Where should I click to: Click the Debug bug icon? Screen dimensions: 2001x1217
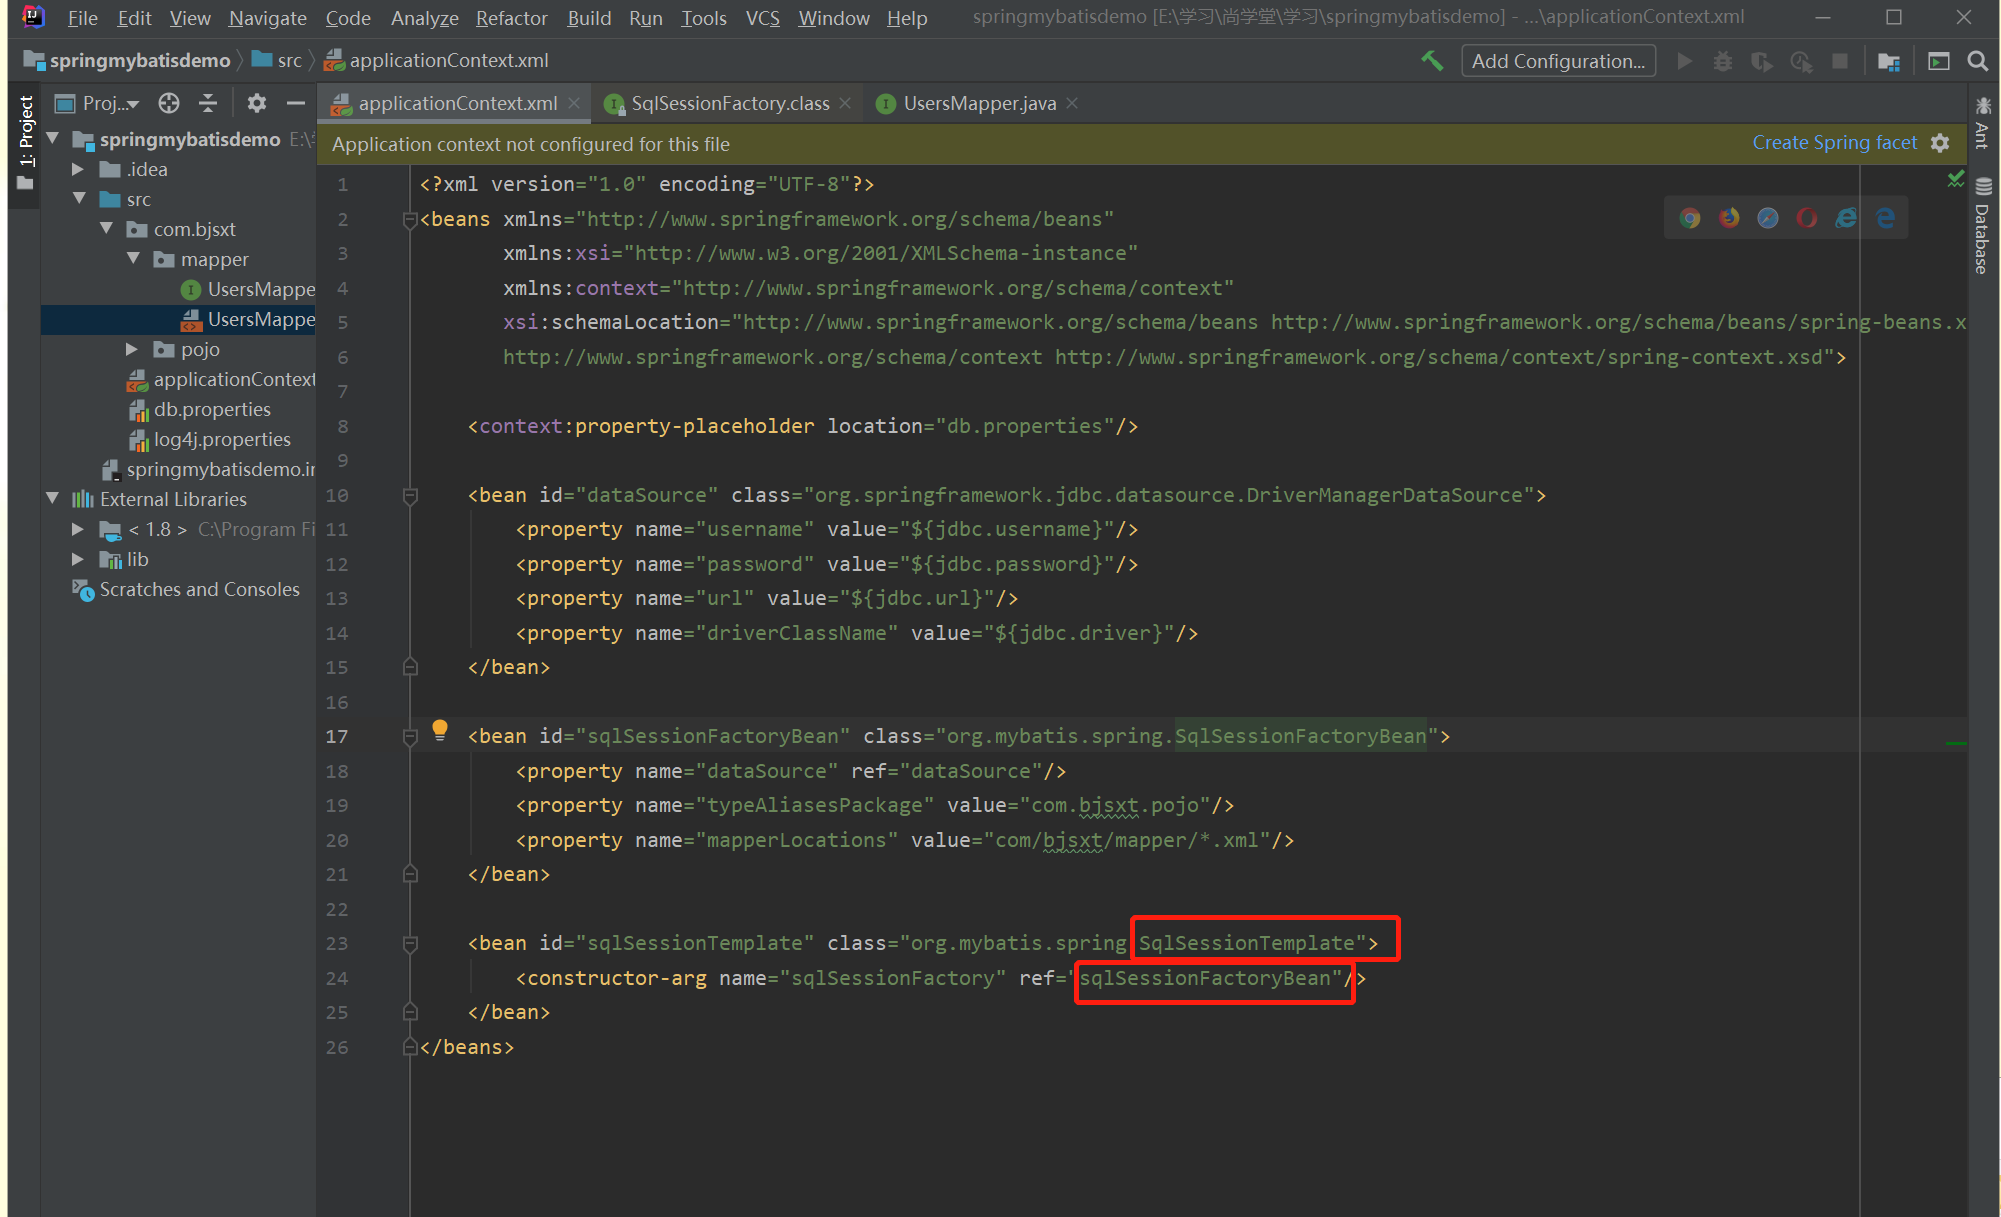click(1723, 61)
